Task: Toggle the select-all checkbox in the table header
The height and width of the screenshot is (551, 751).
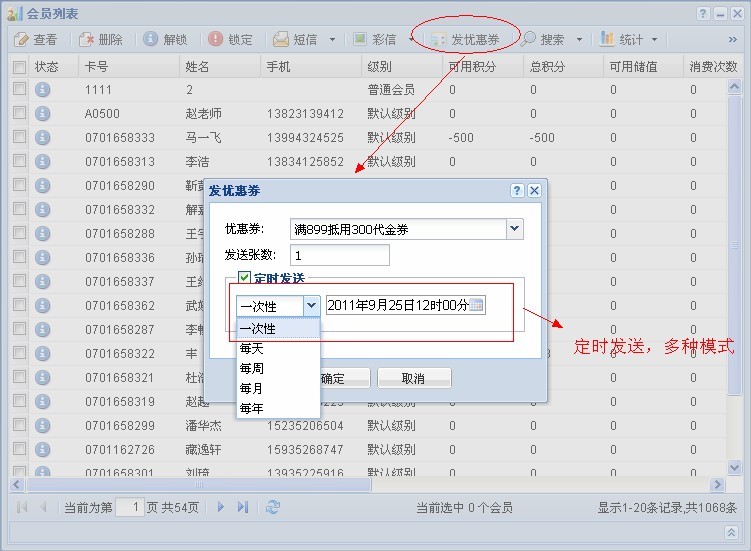Action: pos(19,67)
